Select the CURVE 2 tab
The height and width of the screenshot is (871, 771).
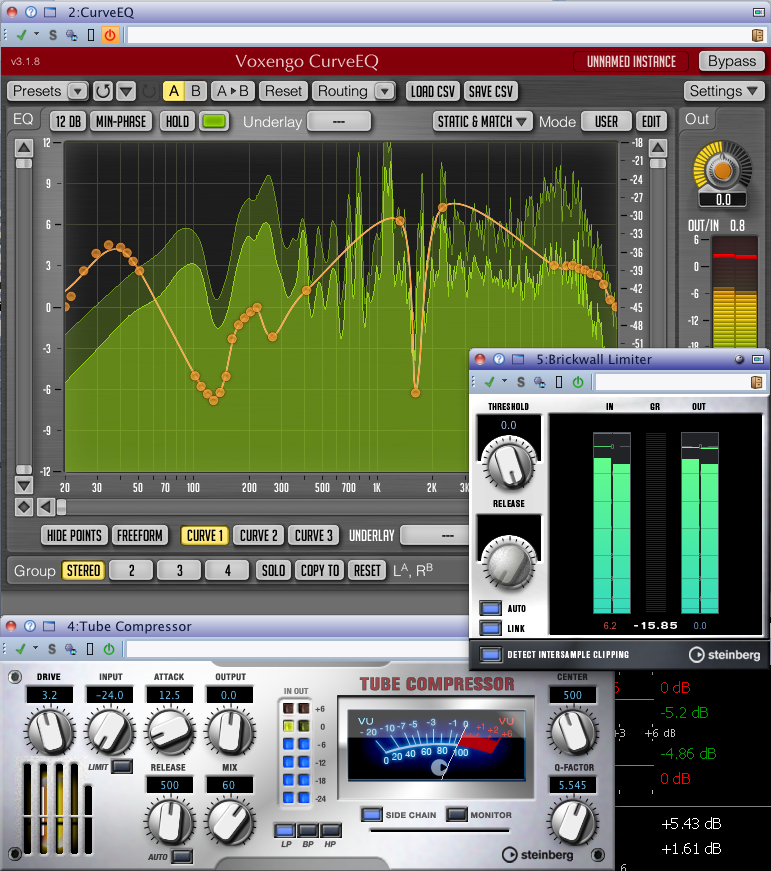[258, 535]
